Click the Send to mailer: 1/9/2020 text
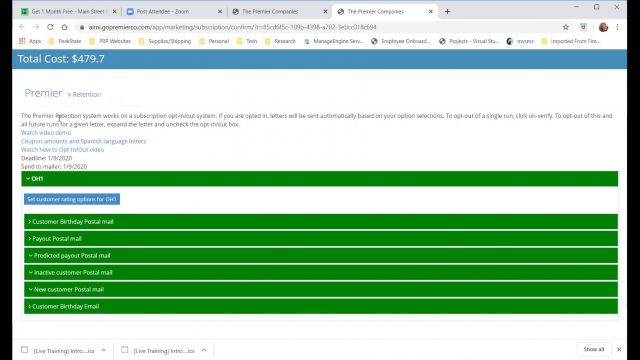 point(54,167)
